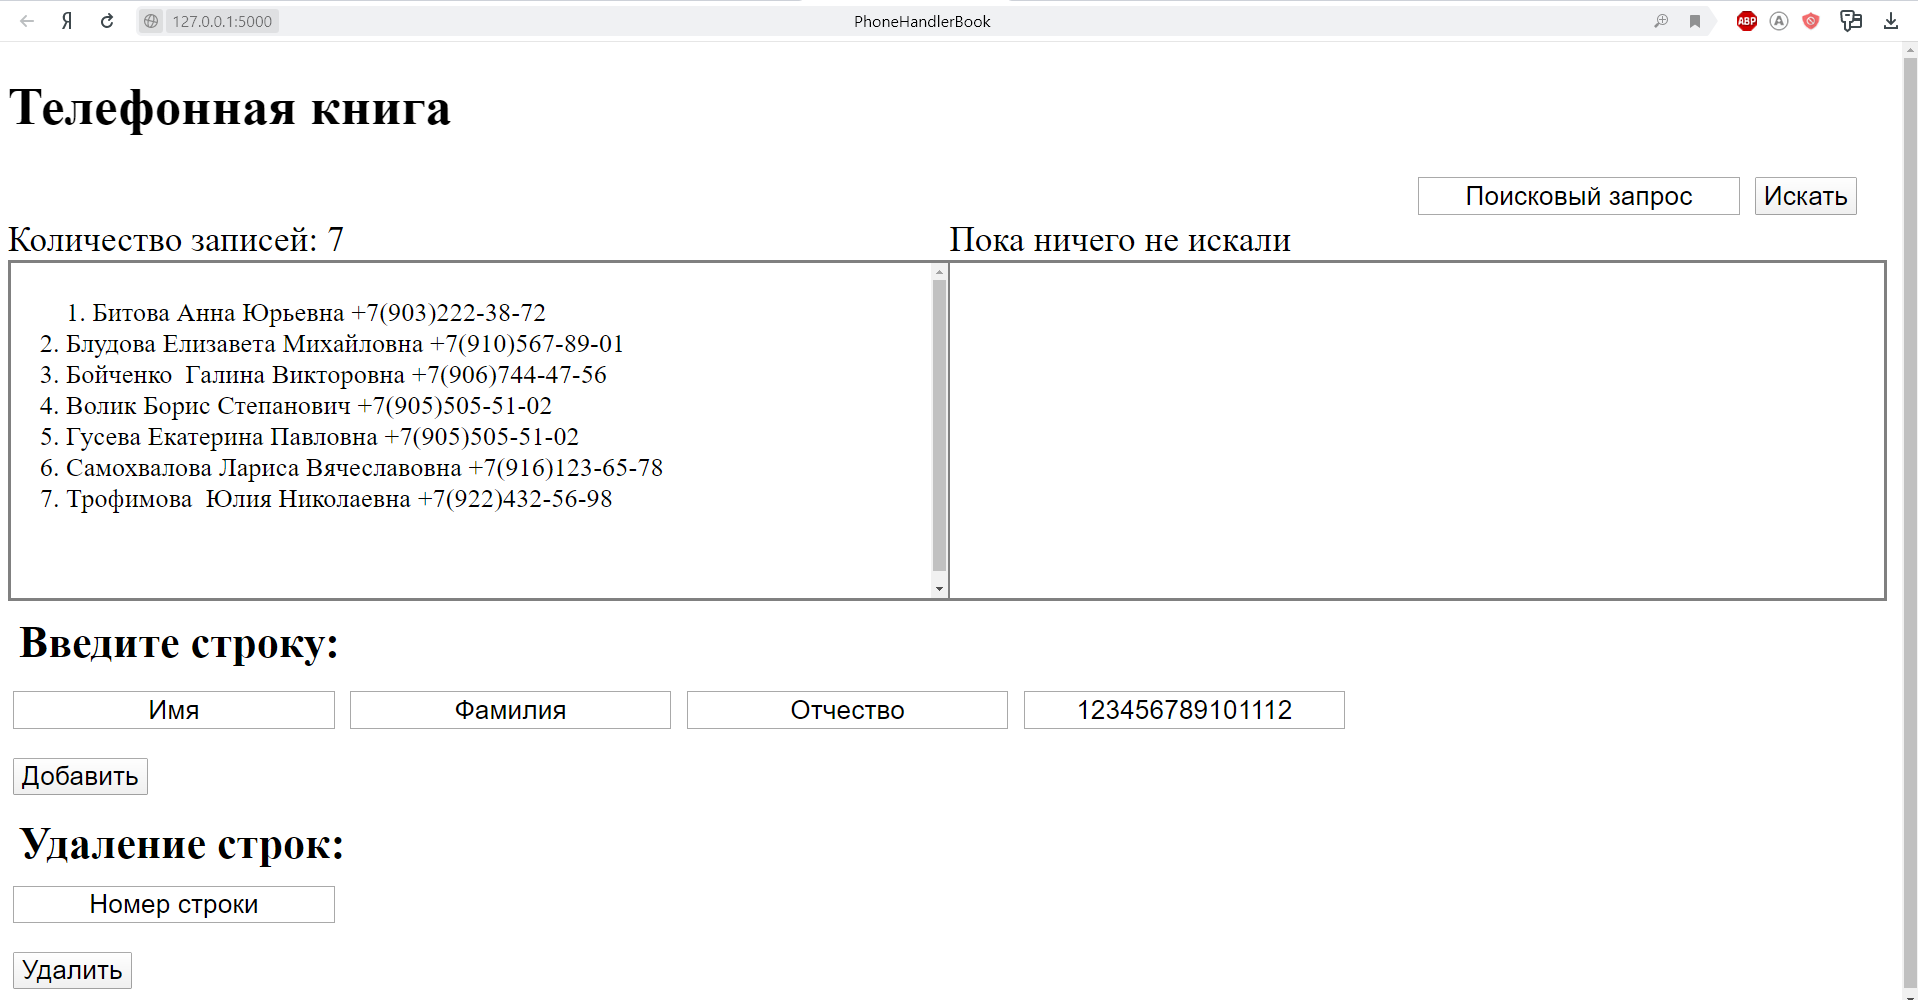Select entry Самохвалова Лариса Вячеславовна
Viewport: 1918px width, 1000px height.
[364, 468]
